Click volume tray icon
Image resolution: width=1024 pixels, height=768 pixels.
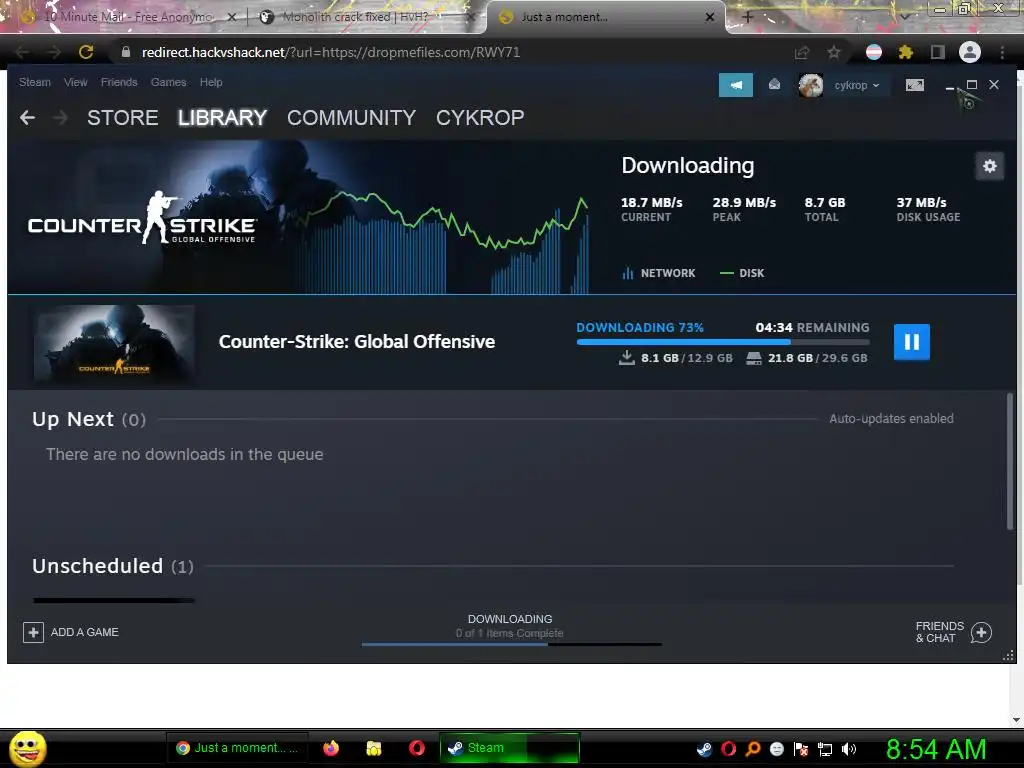[x=848, y=749]
